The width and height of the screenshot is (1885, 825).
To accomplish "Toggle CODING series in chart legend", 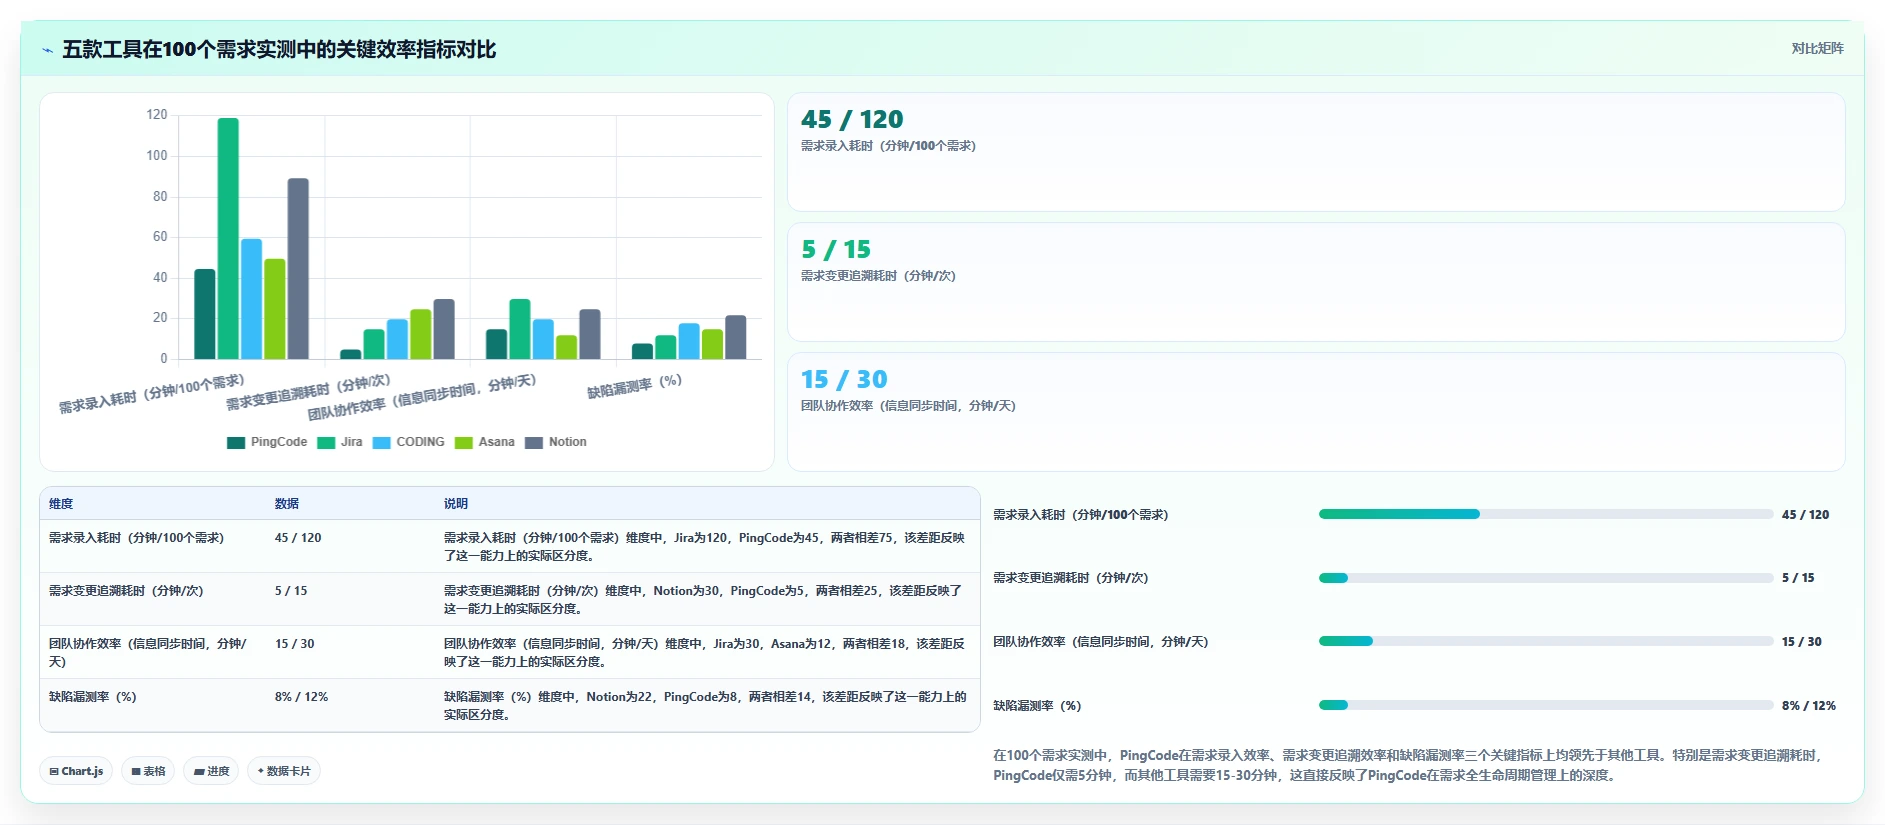I will pyautogui.click(x=408, y=442).
